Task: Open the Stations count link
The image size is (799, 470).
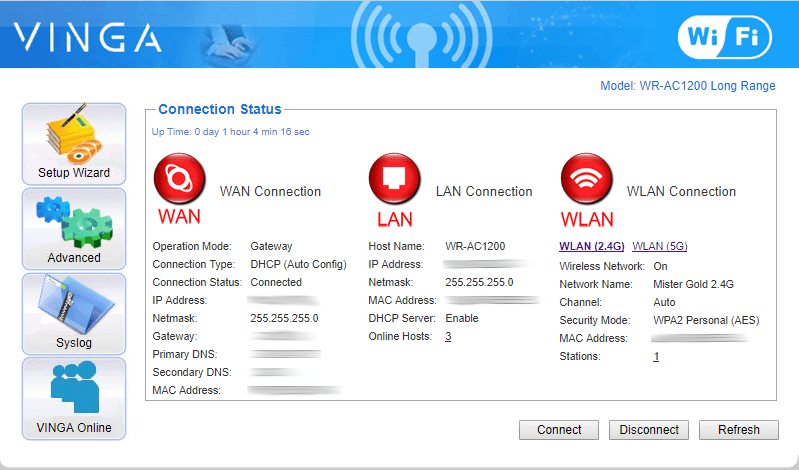Action: [656, 356]
